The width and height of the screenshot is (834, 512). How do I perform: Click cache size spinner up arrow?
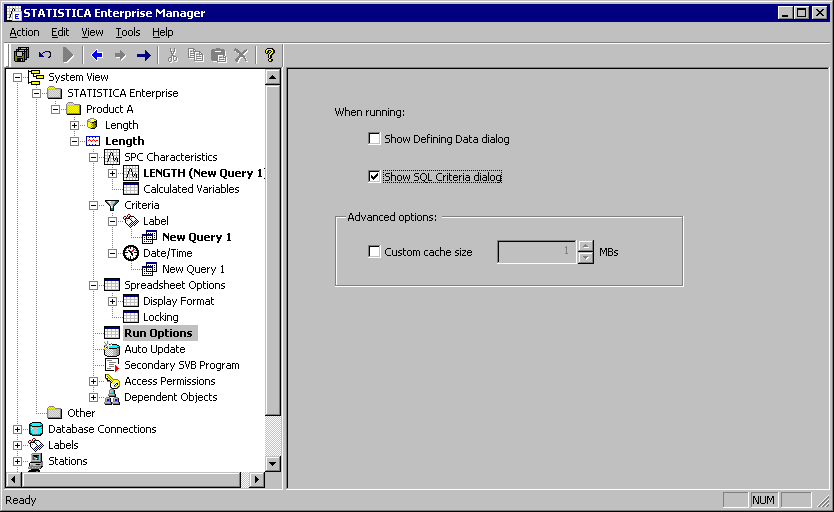coord(585,247)
